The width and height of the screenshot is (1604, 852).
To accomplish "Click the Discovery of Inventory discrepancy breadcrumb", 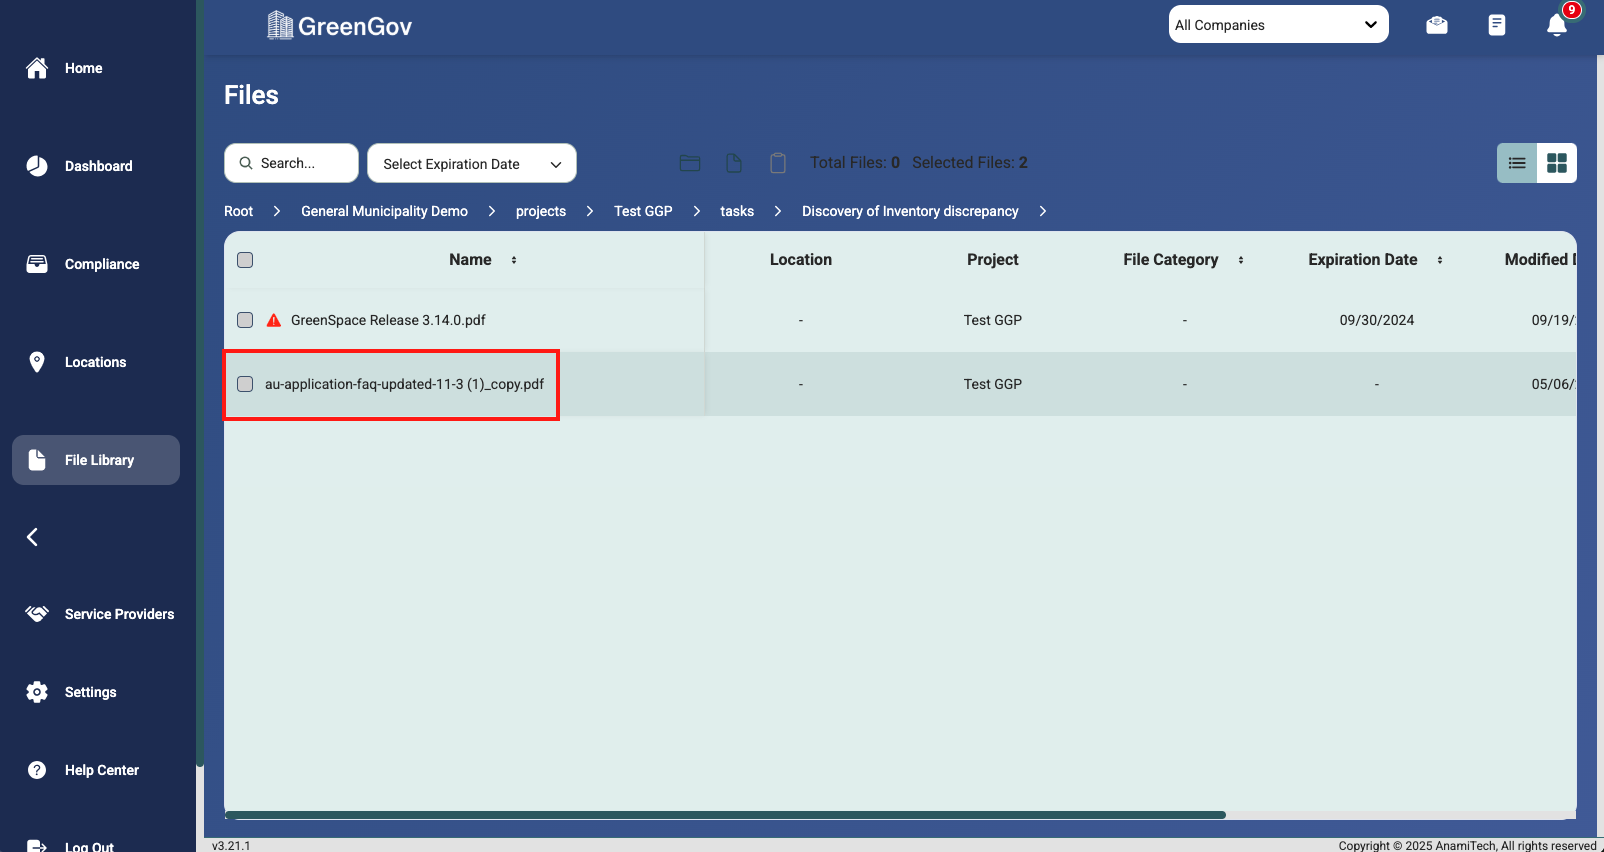I will 910,211.
